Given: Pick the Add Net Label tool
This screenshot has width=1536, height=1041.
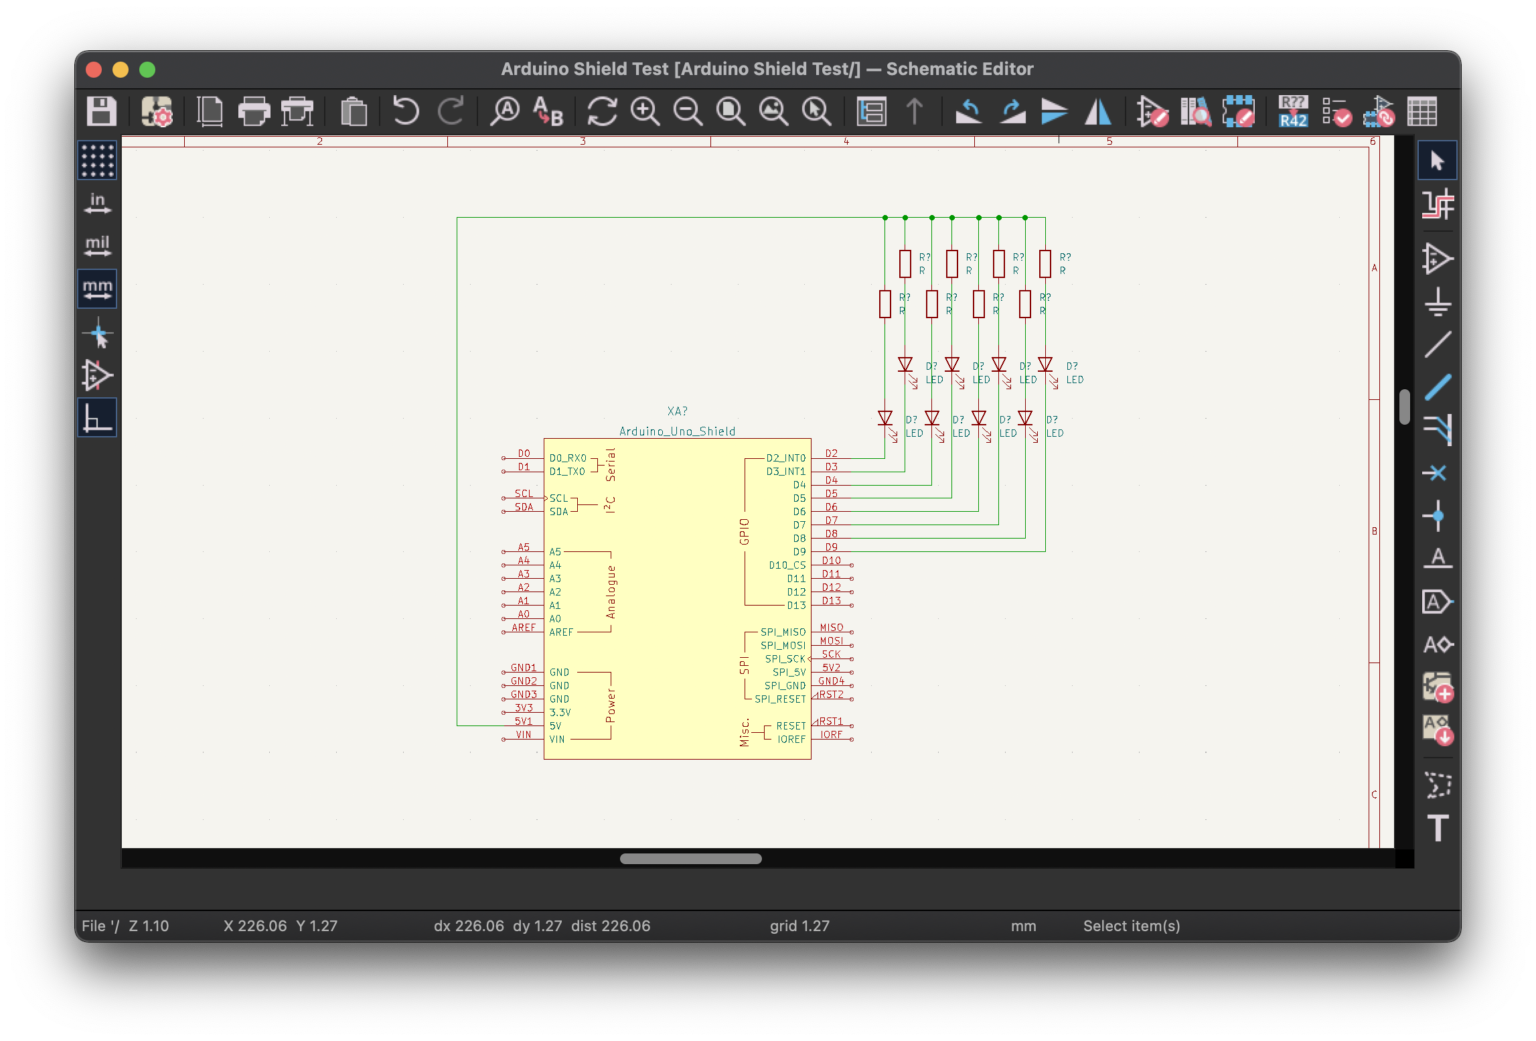Looking at the screenshot, I should tap(1437, 558).
